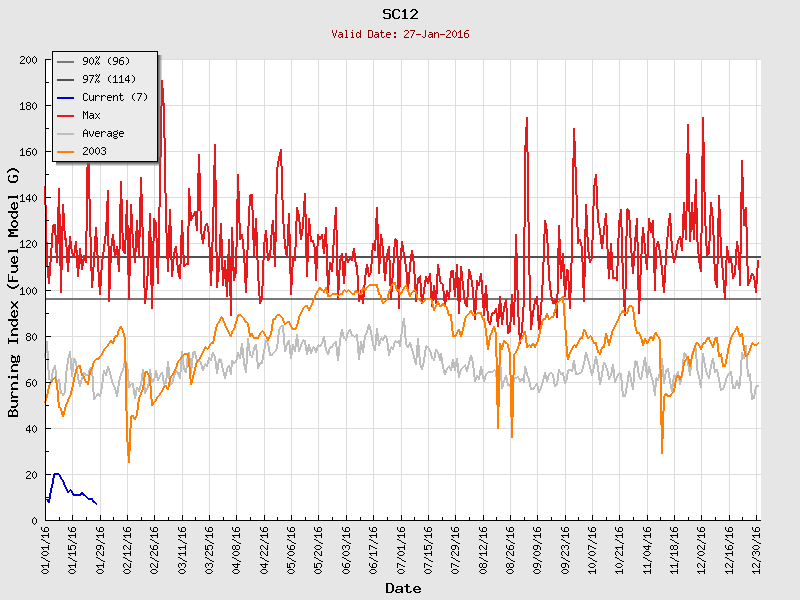Click the red Max line swatch in legend
This screenshot has height=600, width=800.
point(67,115)
